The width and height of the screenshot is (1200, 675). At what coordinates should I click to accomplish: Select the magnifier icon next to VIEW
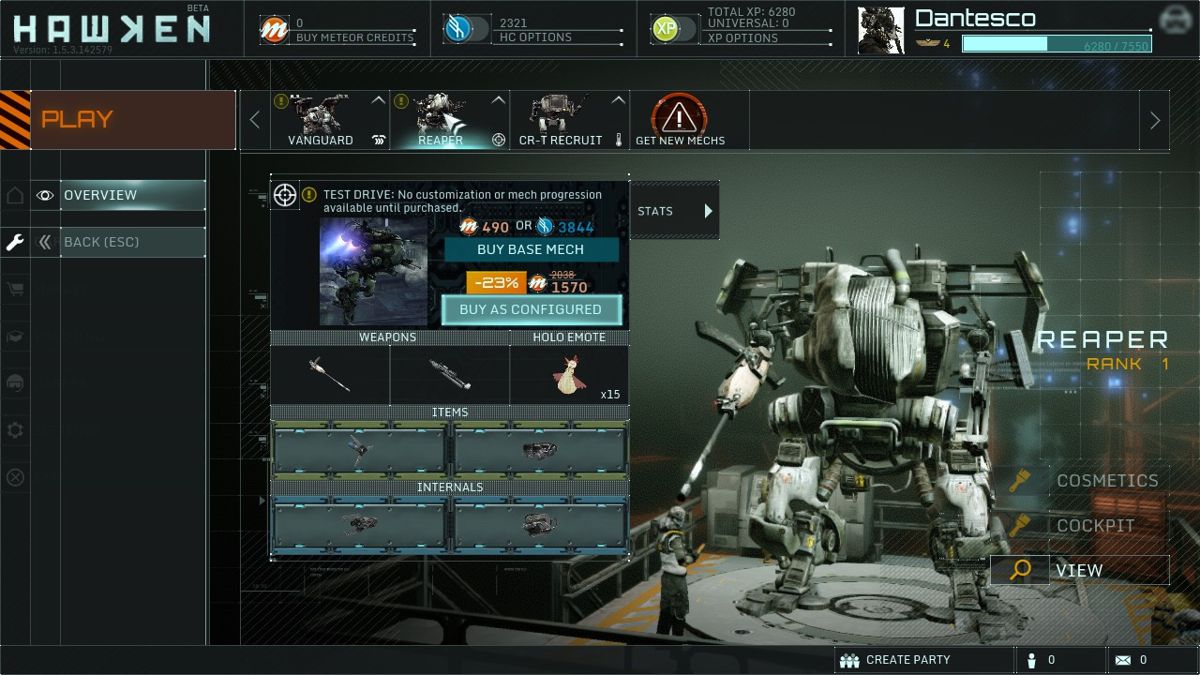coord(1018,569)
